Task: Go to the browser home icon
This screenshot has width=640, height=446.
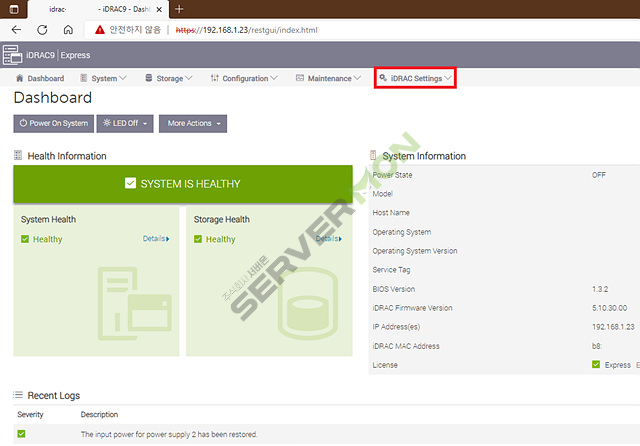Action: tap(68, 30)
